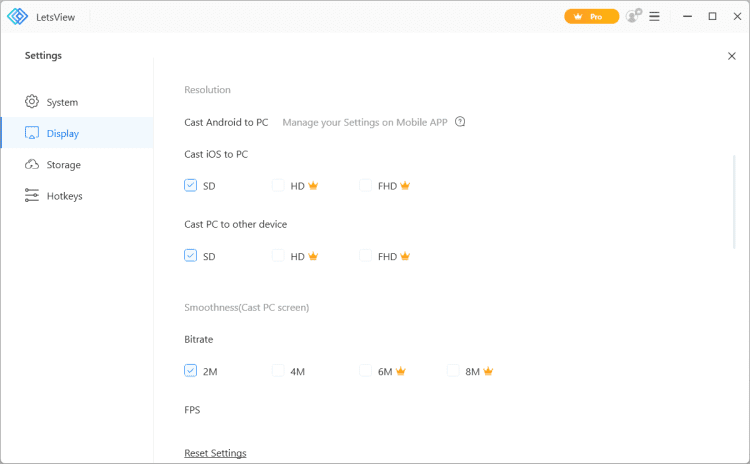Click the Hotkeys sliders icon in sidebar

pyautogui.click(x=32, y=196)
